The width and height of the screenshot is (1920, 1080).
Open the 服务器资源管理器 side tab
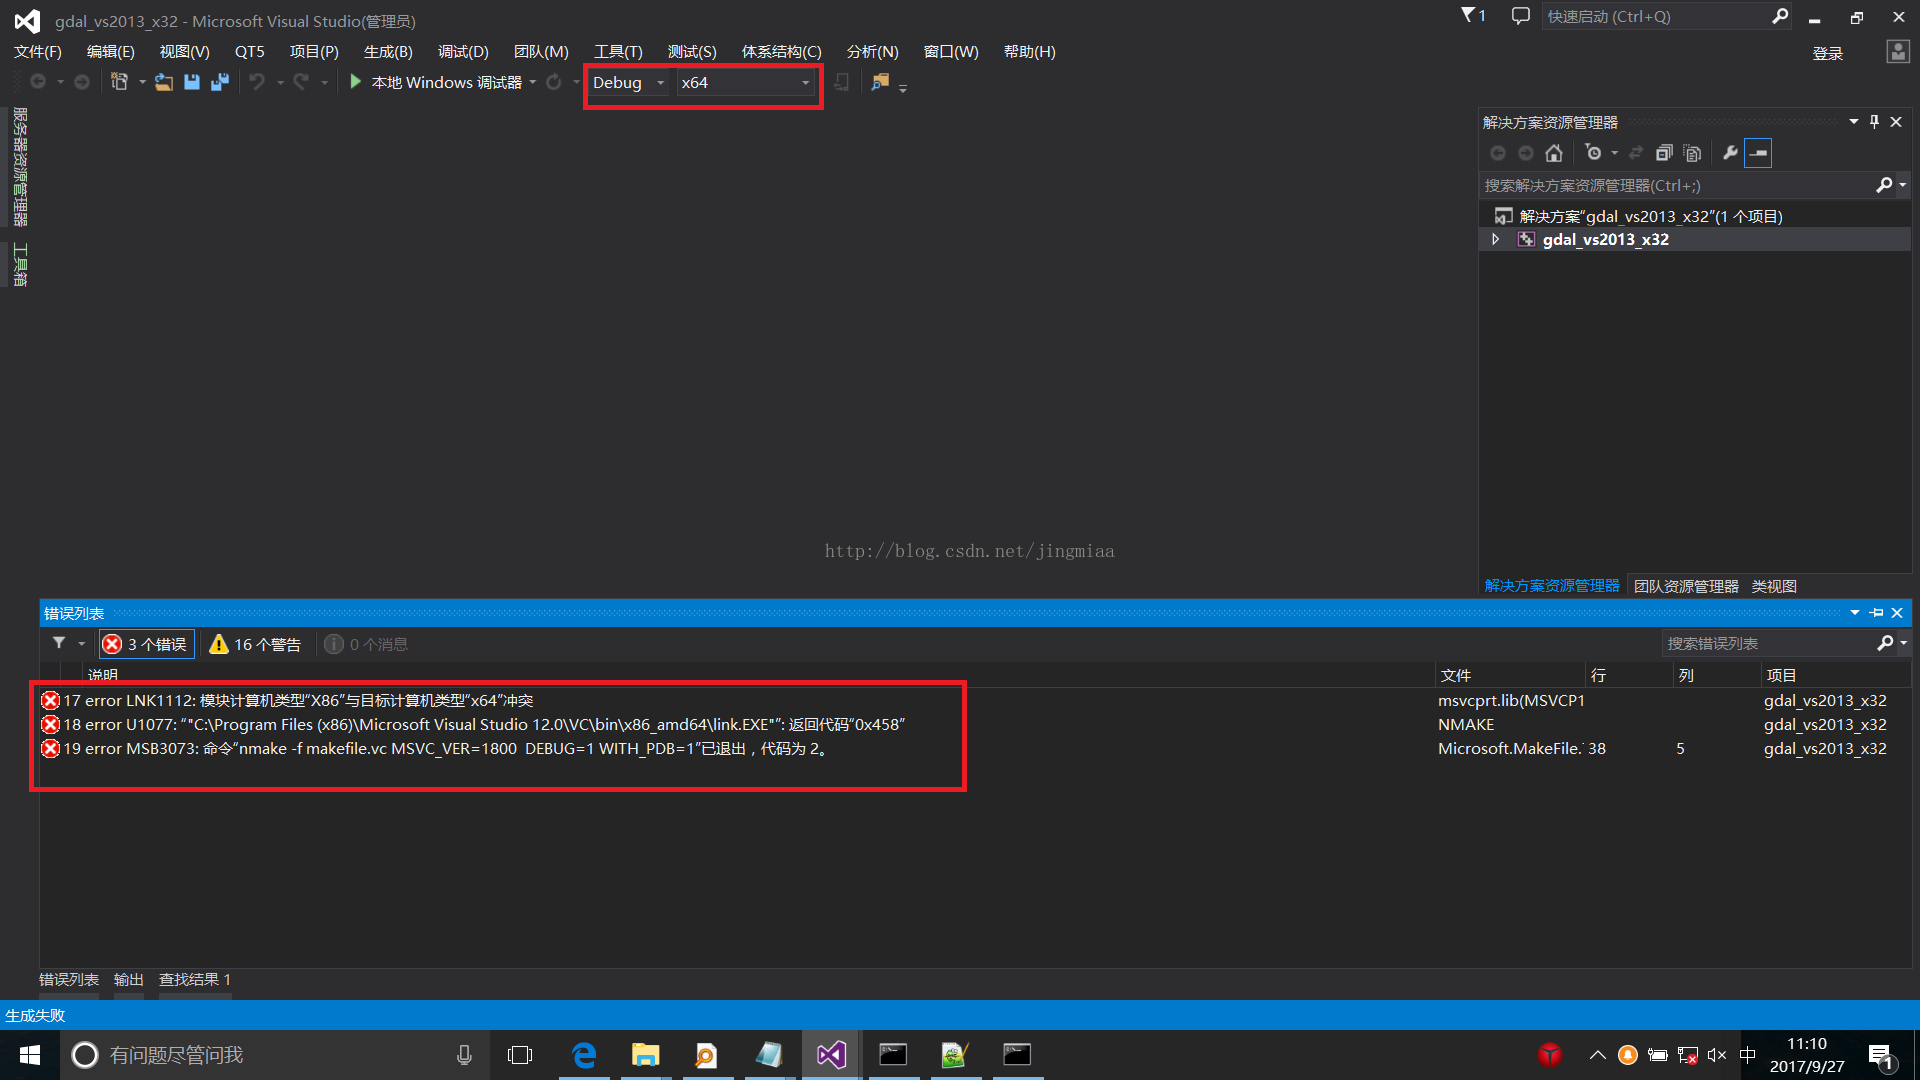[20, 167]
